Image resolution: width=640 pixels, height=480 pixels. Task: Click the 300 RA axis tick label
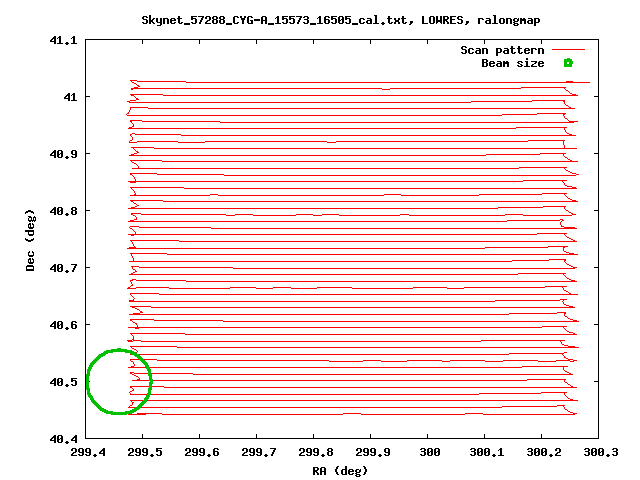pos(430,452)
